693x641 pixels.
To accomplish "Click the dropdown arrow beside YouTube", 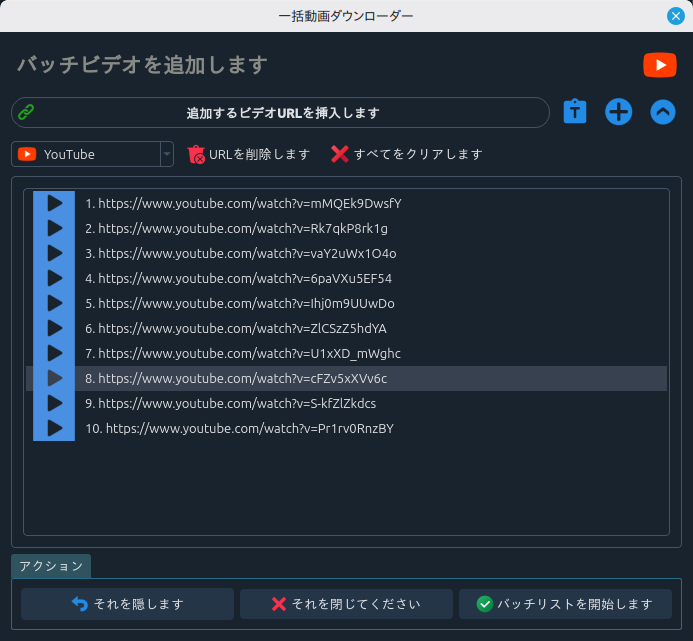I will (166, 154).
